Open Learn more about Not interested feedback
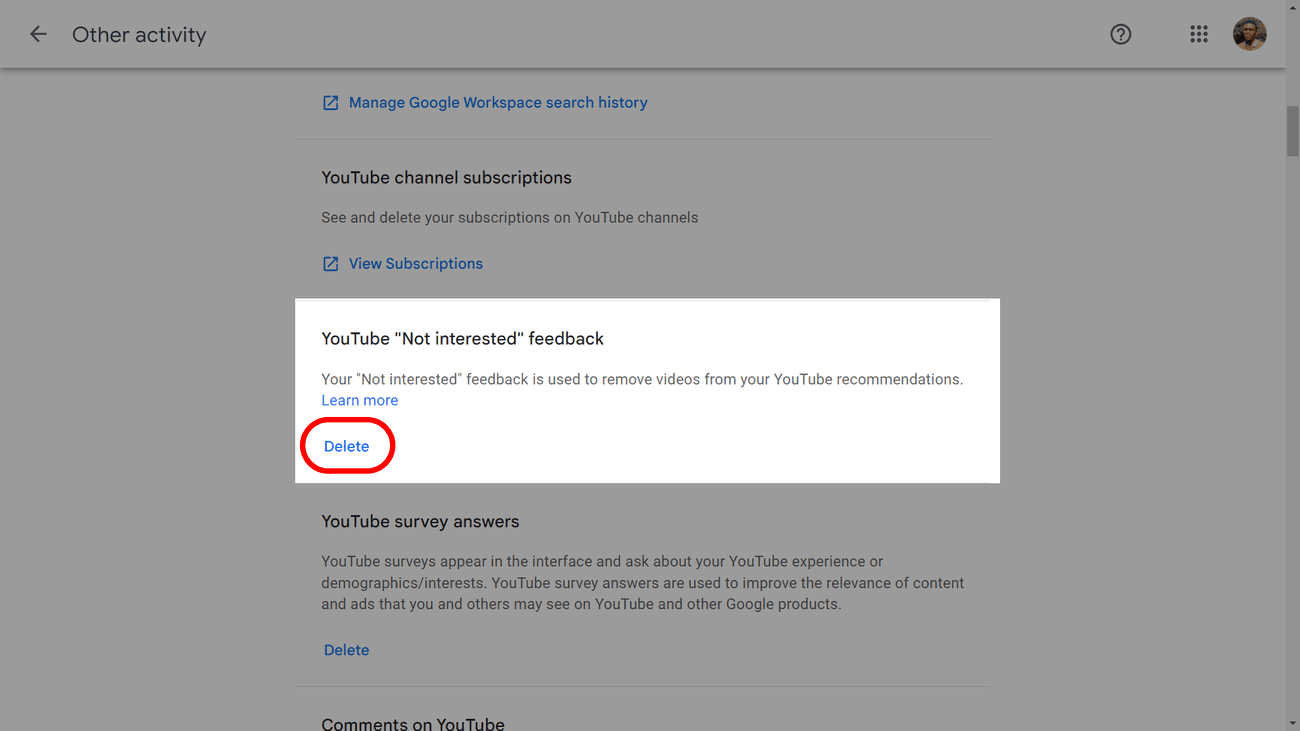The width and height of the screenshot is (1300, 731). pos(359,400)
